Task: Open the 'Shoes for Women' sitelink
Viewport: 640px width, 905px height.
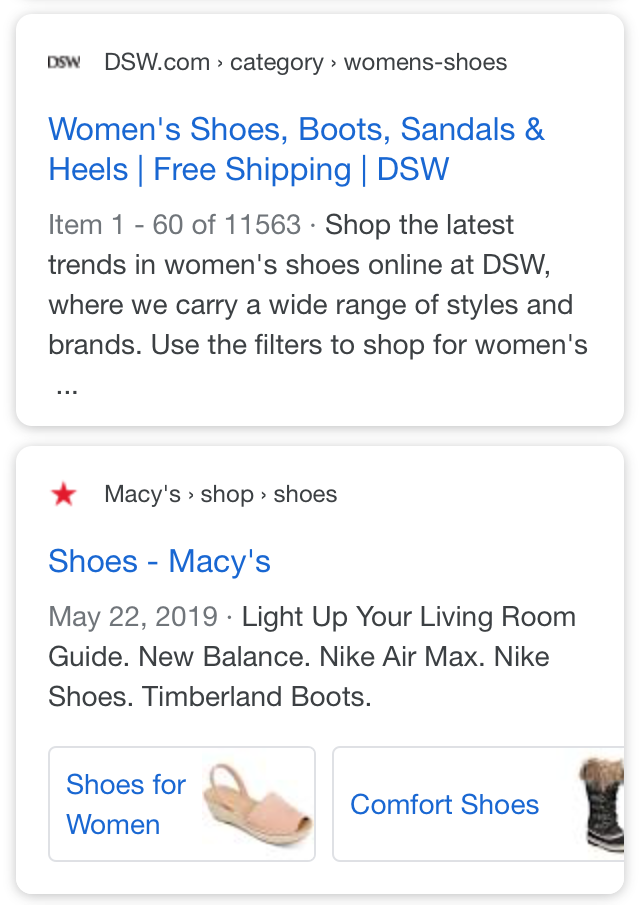Action: 182,804
